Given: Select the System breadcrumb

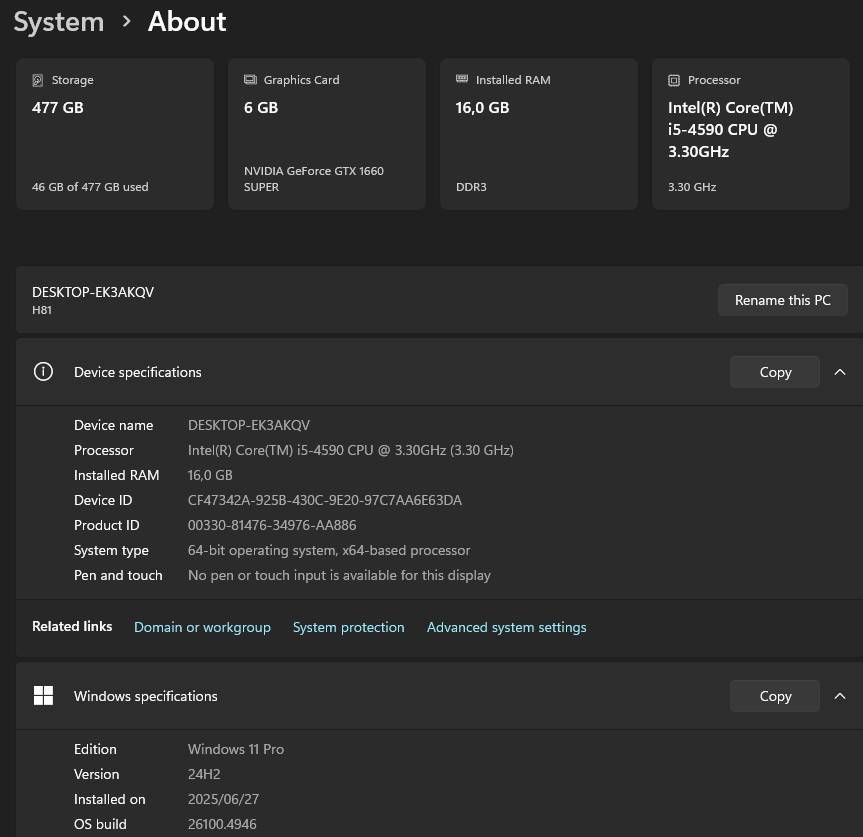Looking at the screenshot, I should point(58,21).
